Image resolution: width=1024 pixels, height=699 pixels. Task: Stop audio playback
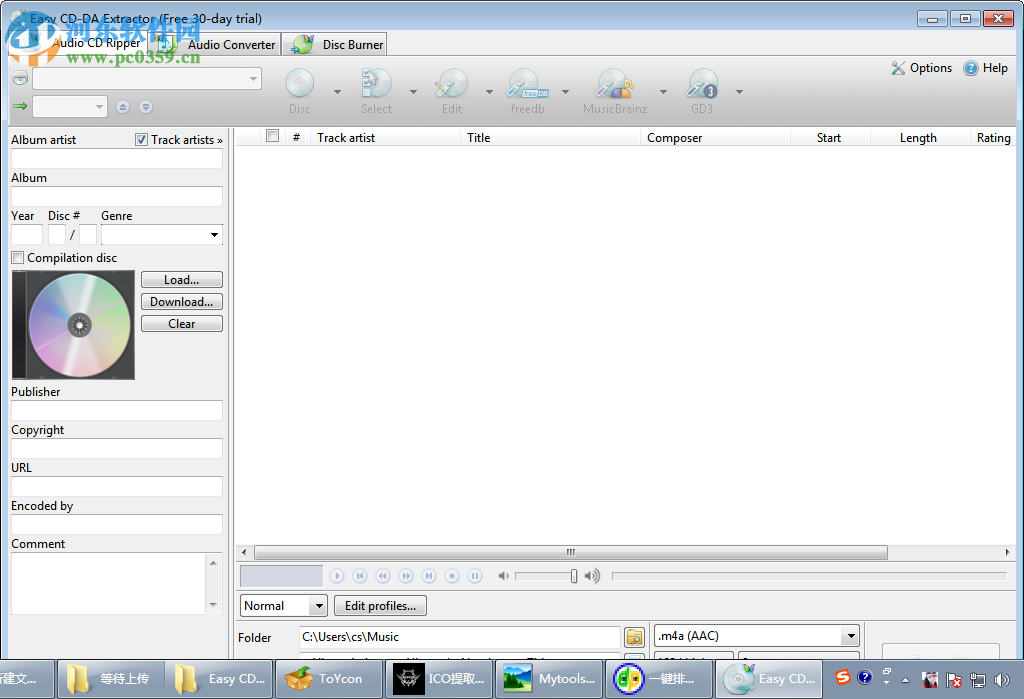pyautogui.click(x=452, y=576)
